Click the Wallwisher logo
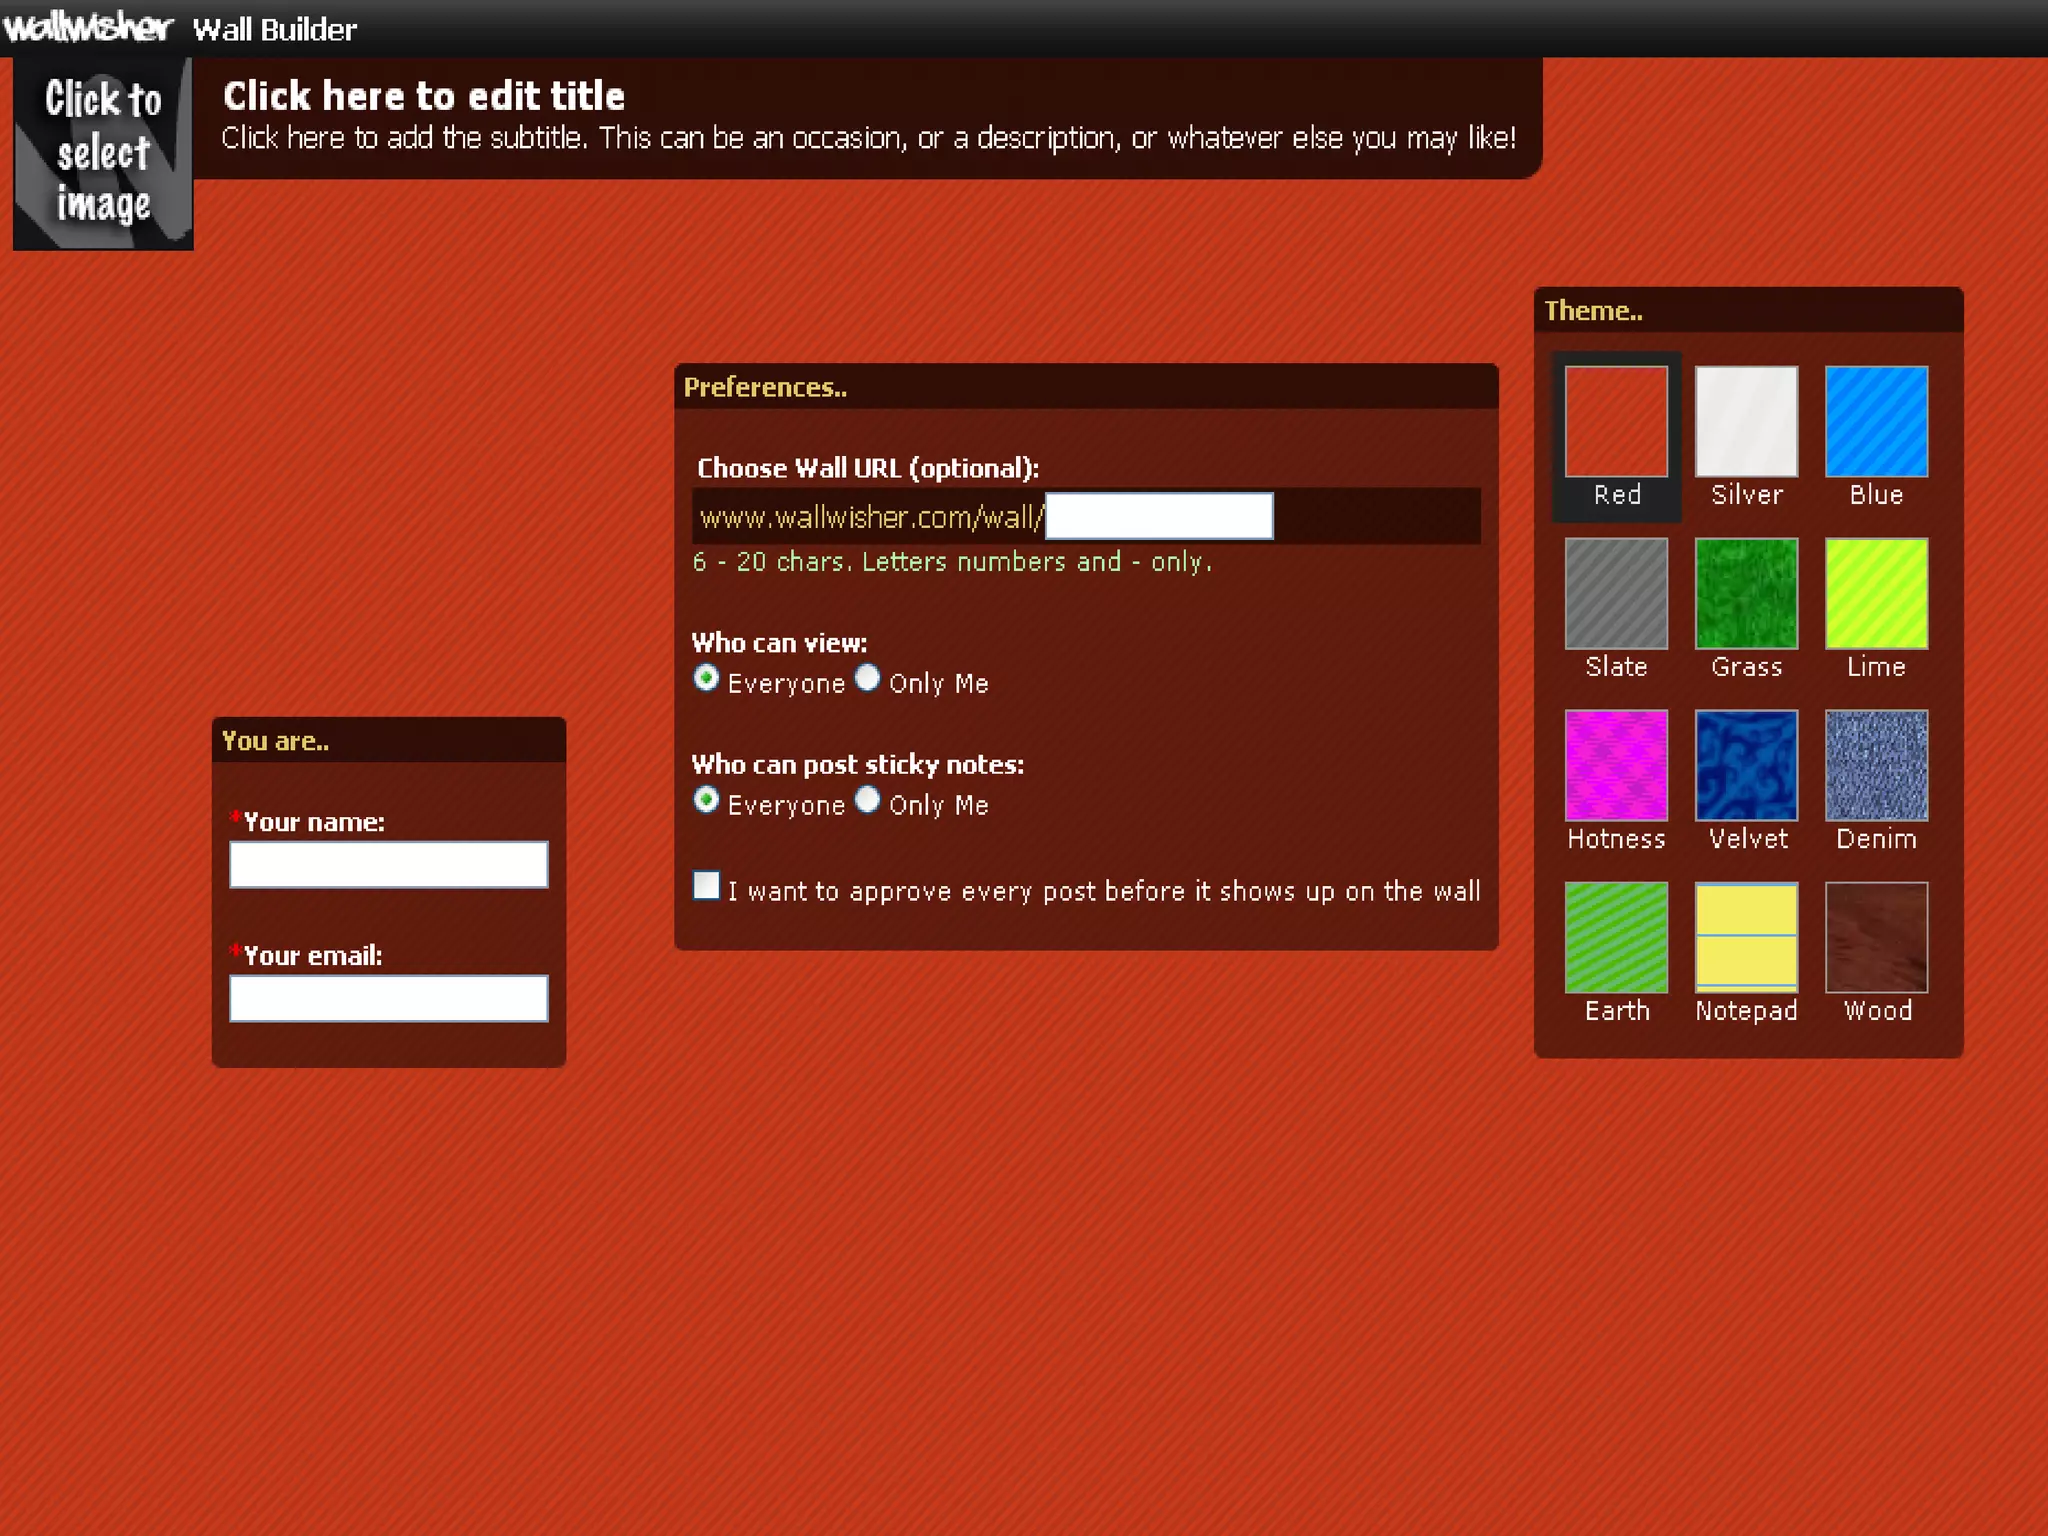This screenshot has height=1536, width=2048. pos(88,27)
